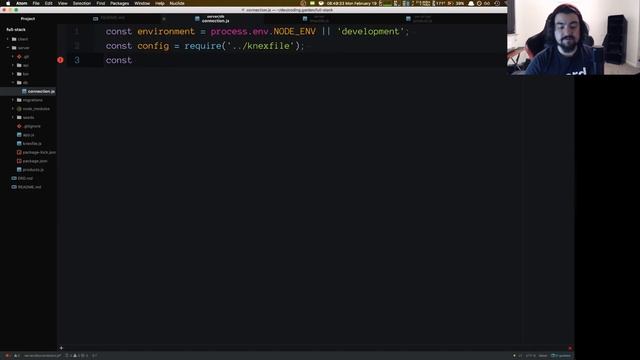This screenshot has height=360, width=640.
Task: Open the Apple menu
Action: 8,3
